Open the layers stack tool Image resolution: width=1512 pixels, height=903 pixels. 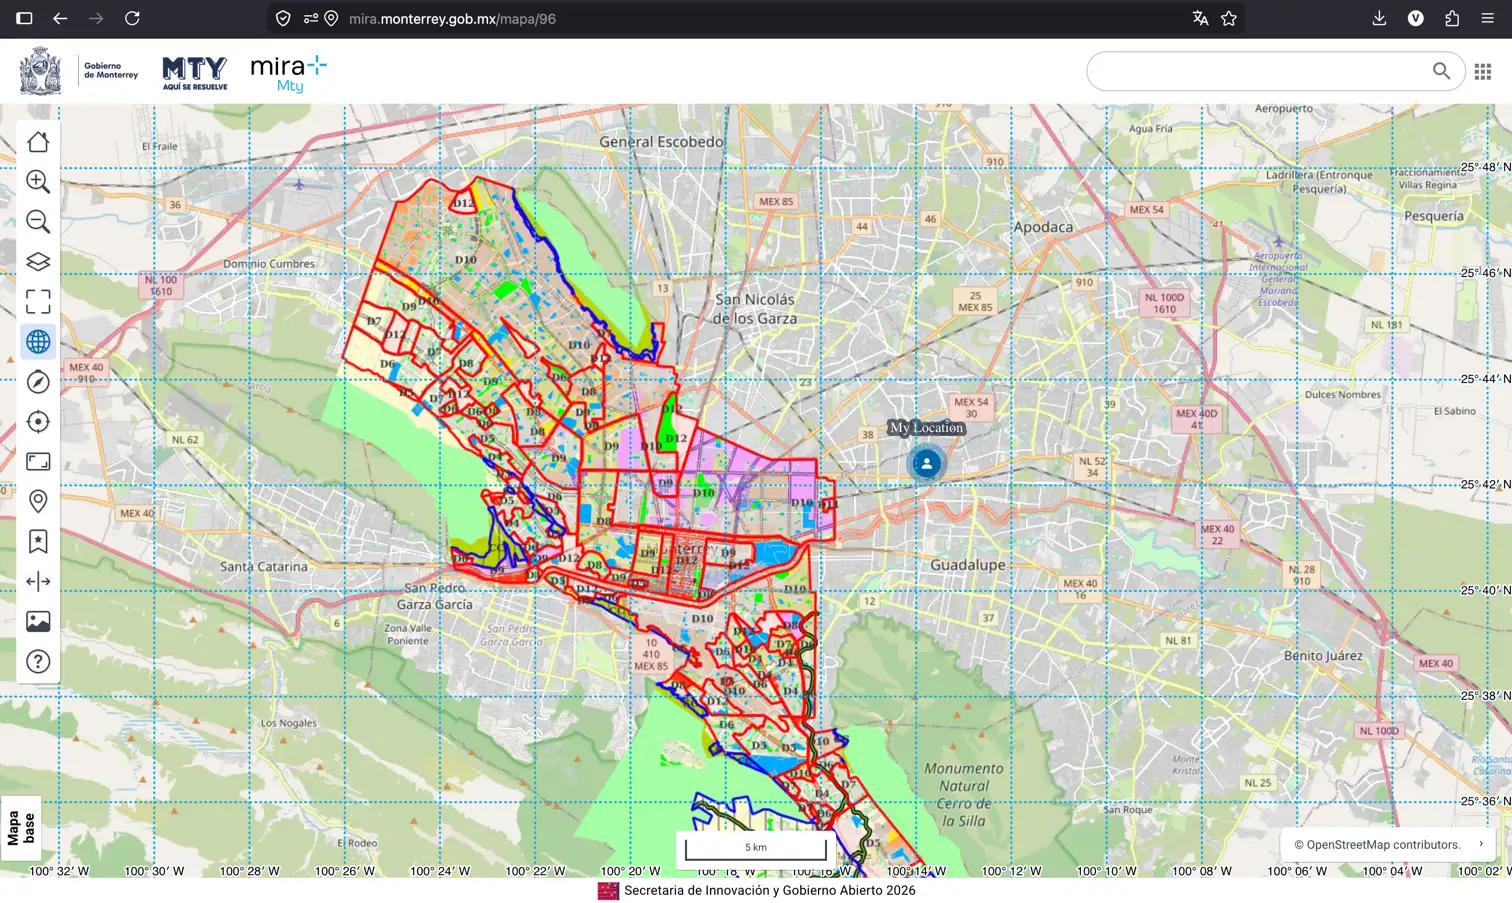point(38,262)
